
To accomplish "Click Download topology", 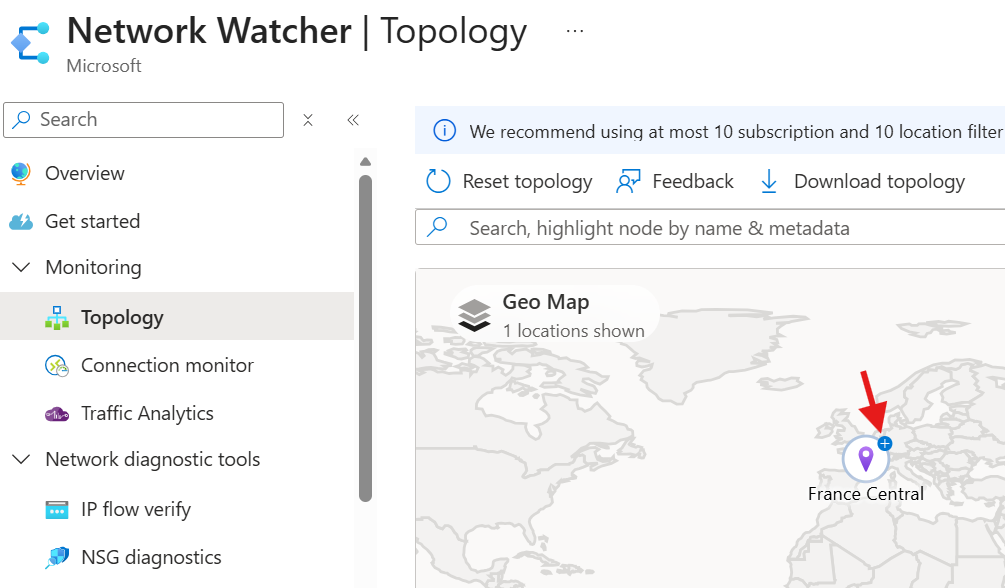I will pyautogui.click(x=861, y=181).
